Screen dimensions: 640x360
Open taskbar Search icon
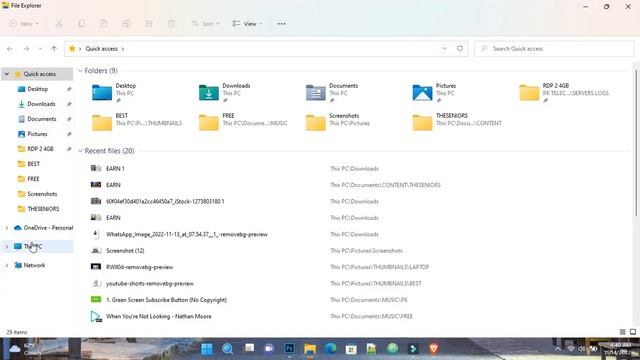coord(227,349)
